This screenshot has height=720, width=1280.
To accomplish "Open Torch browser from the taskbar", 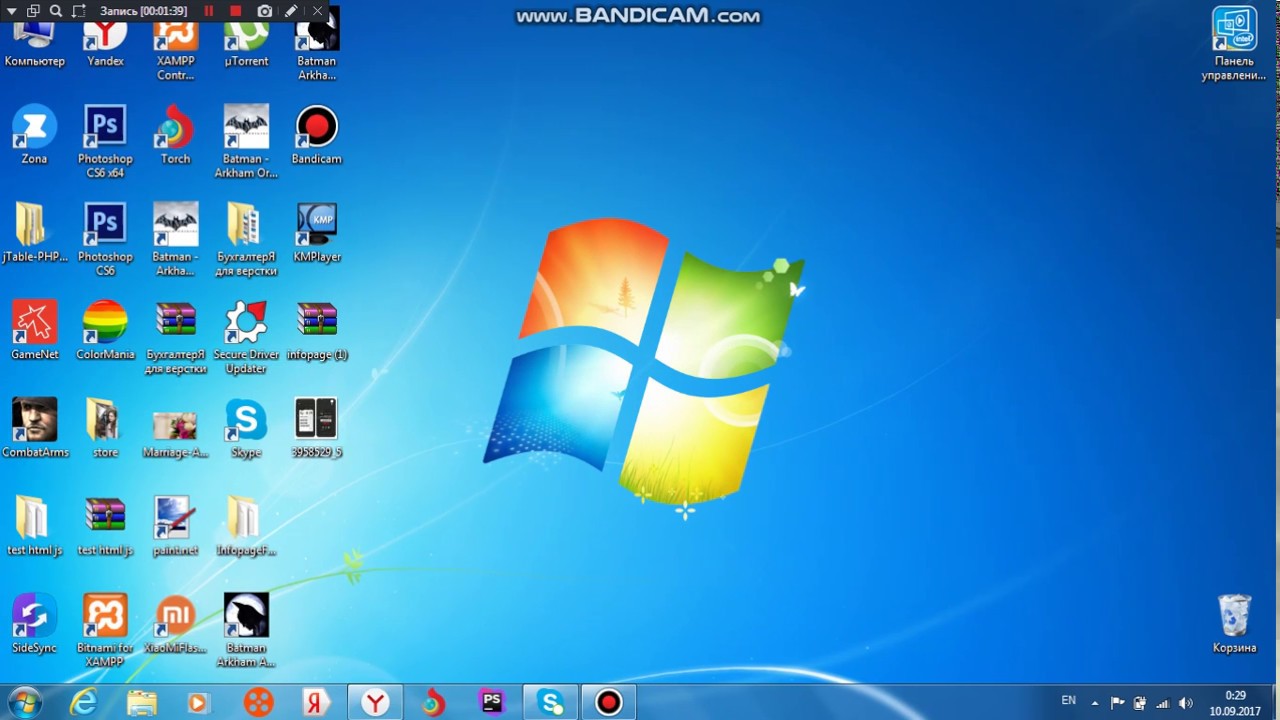I will click(433, 702).
